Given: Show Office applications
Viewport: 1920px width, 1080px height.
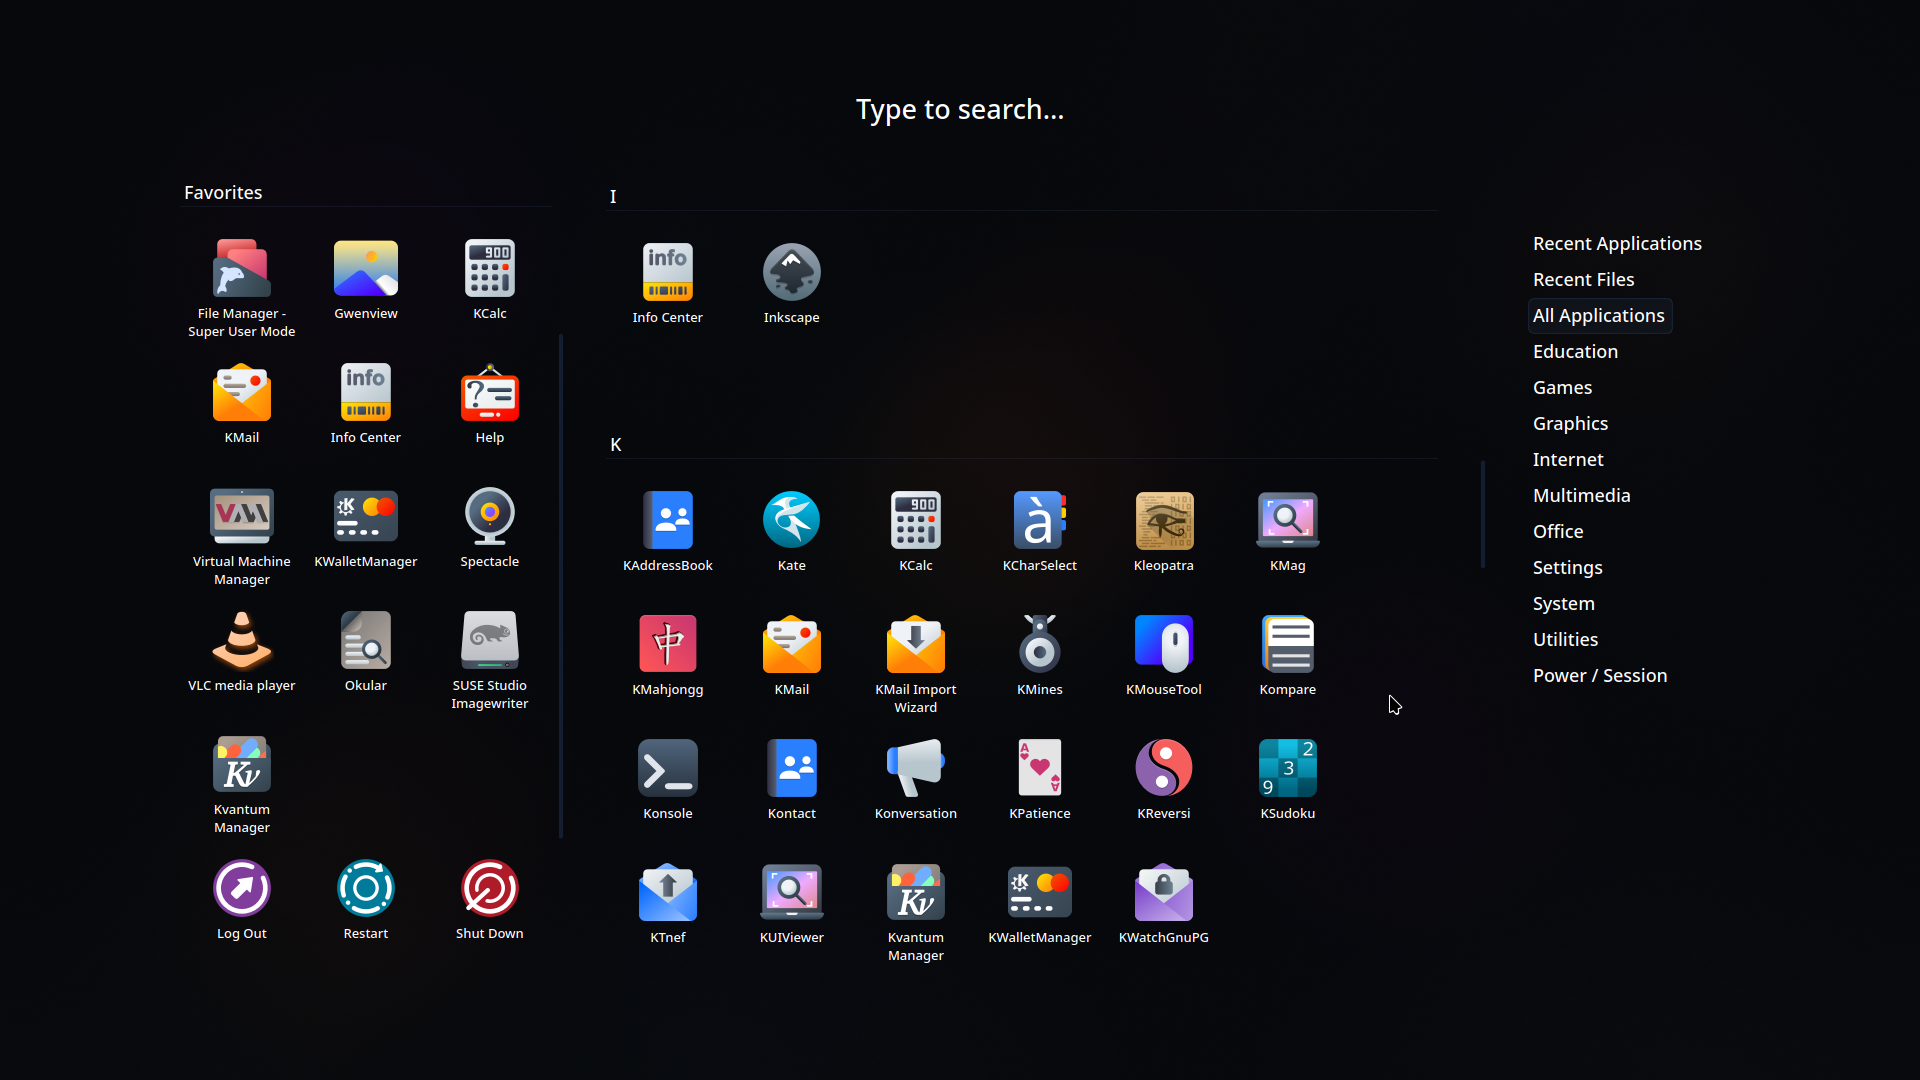Looking at the screenshot, I should tap(1558, 532).
